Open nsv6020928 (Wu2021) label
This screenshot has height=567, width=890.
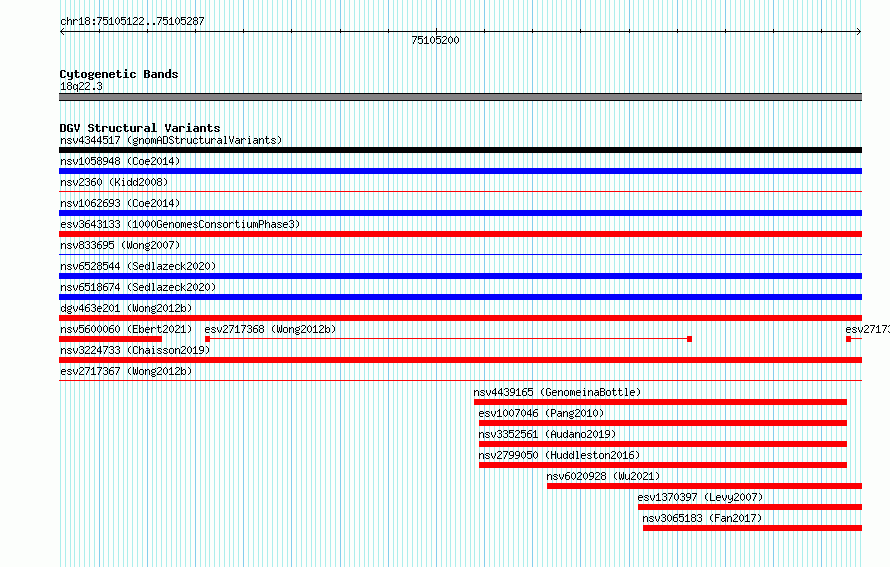(603, 476)
